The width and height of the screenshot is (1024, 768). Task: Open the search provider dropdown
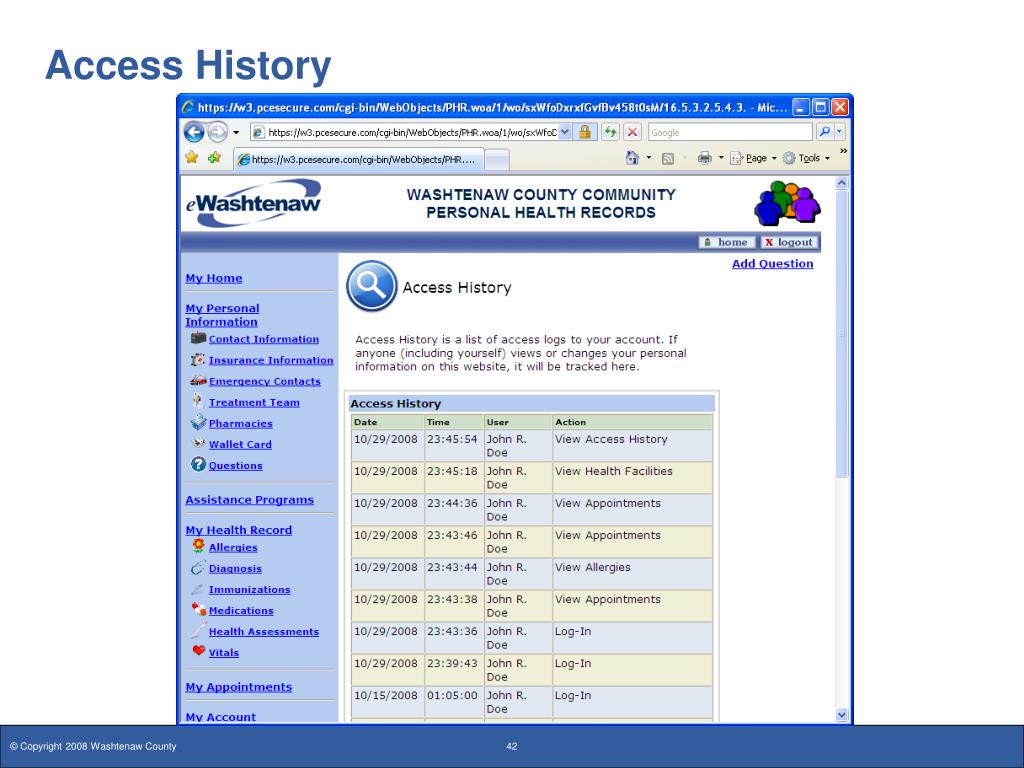point(840,132)
